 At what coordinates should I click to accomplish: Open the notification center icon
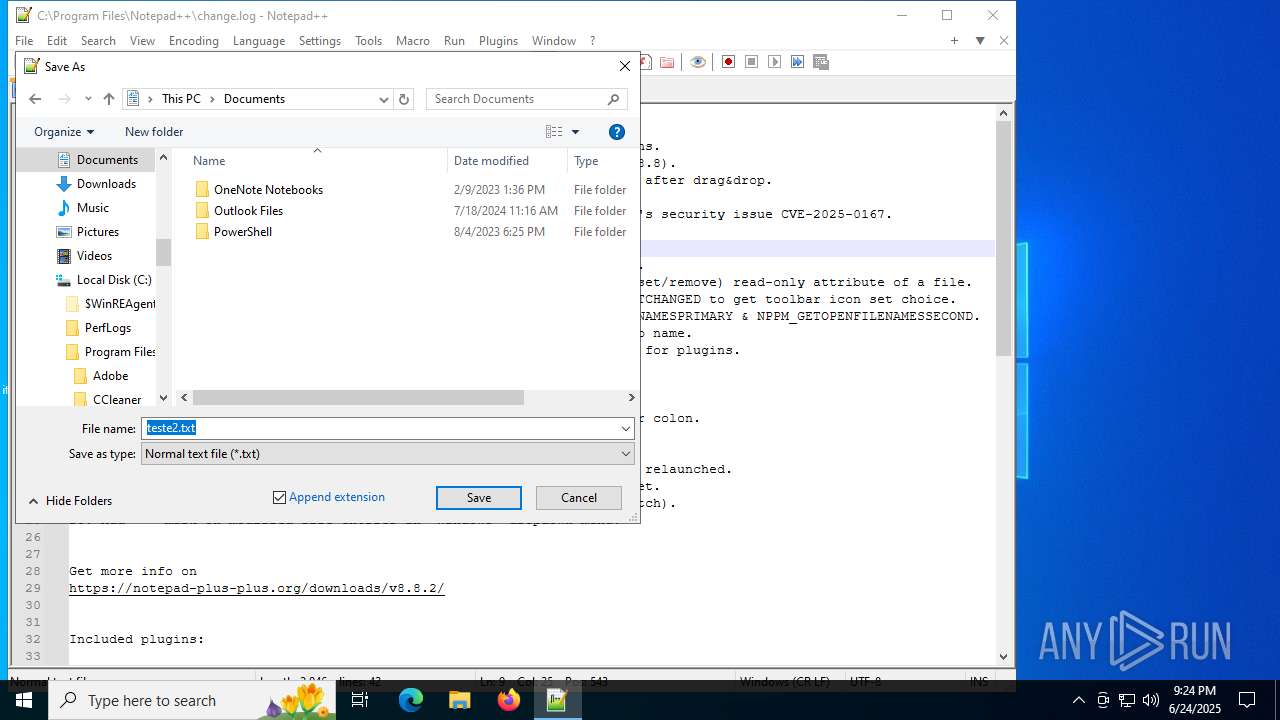[1248, 700]
